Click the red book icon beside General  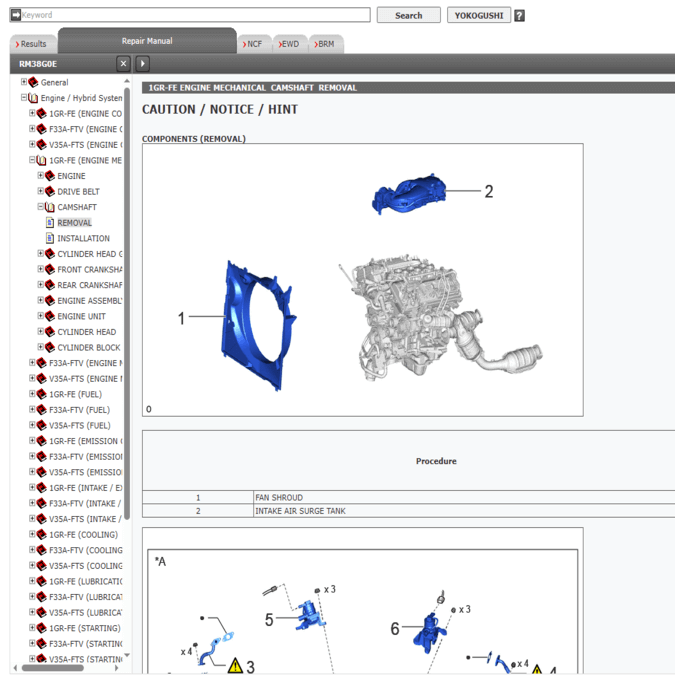pyautogui.click(x=33, y=83)
